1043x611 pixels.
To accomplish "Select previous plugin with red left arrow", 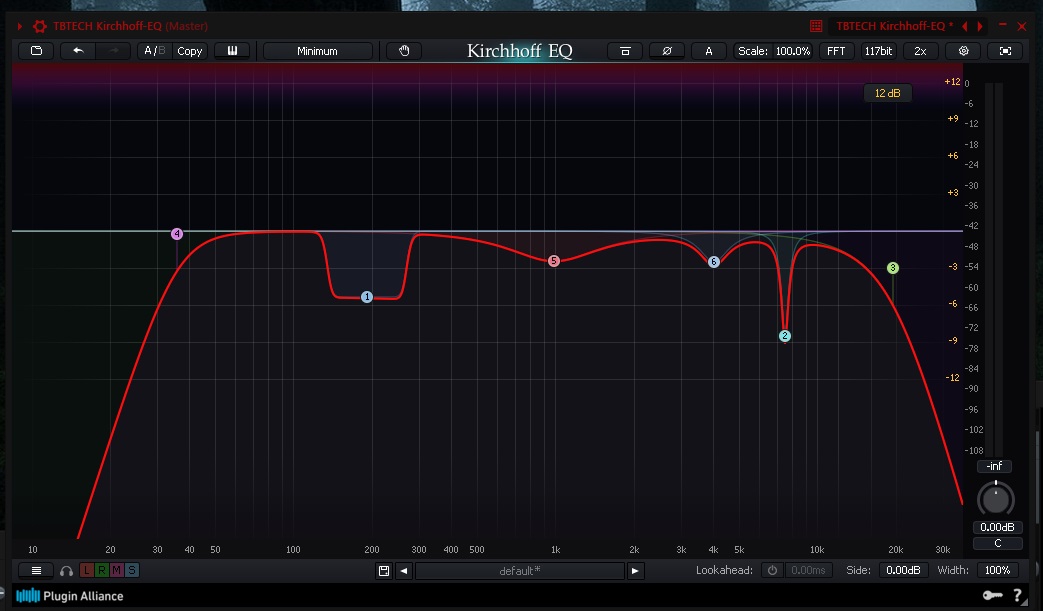I will coord(965,26).
